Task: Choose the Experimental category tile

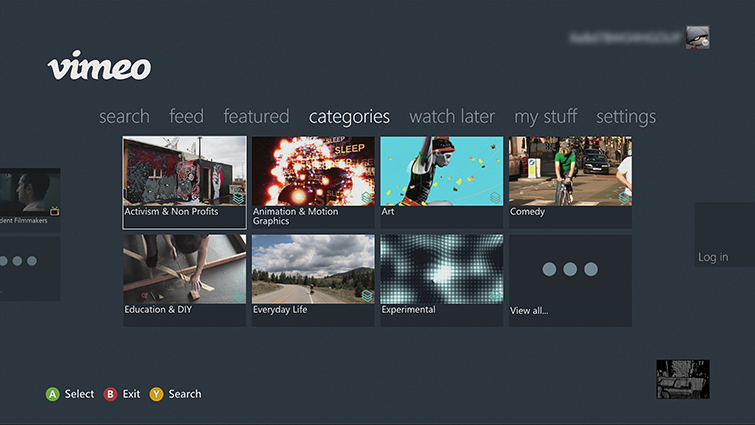Action: pos(441,279)
